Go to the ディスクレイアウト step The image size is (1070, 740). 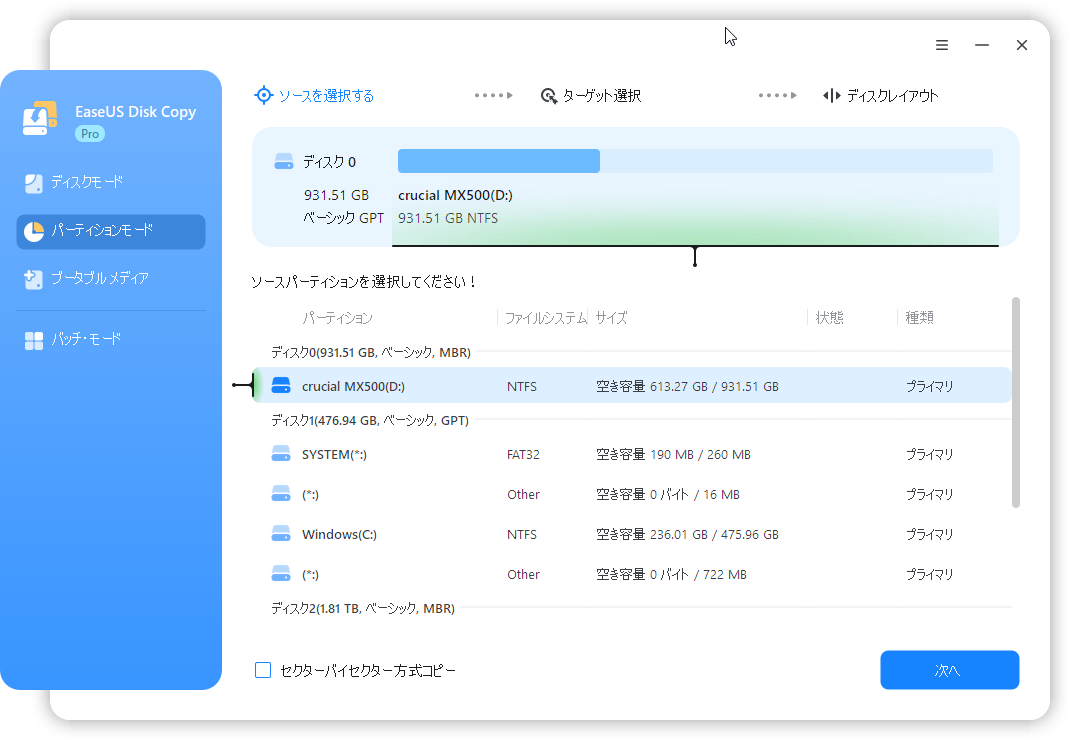(x=880, y=96)
